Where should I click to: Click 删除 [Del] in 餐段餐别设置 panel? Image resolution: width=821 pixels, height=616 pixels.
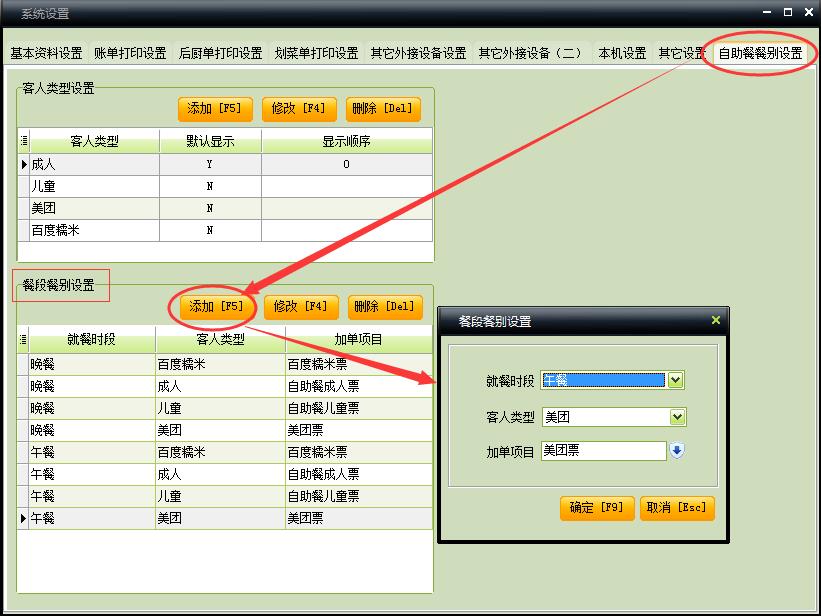coord(385,306)
